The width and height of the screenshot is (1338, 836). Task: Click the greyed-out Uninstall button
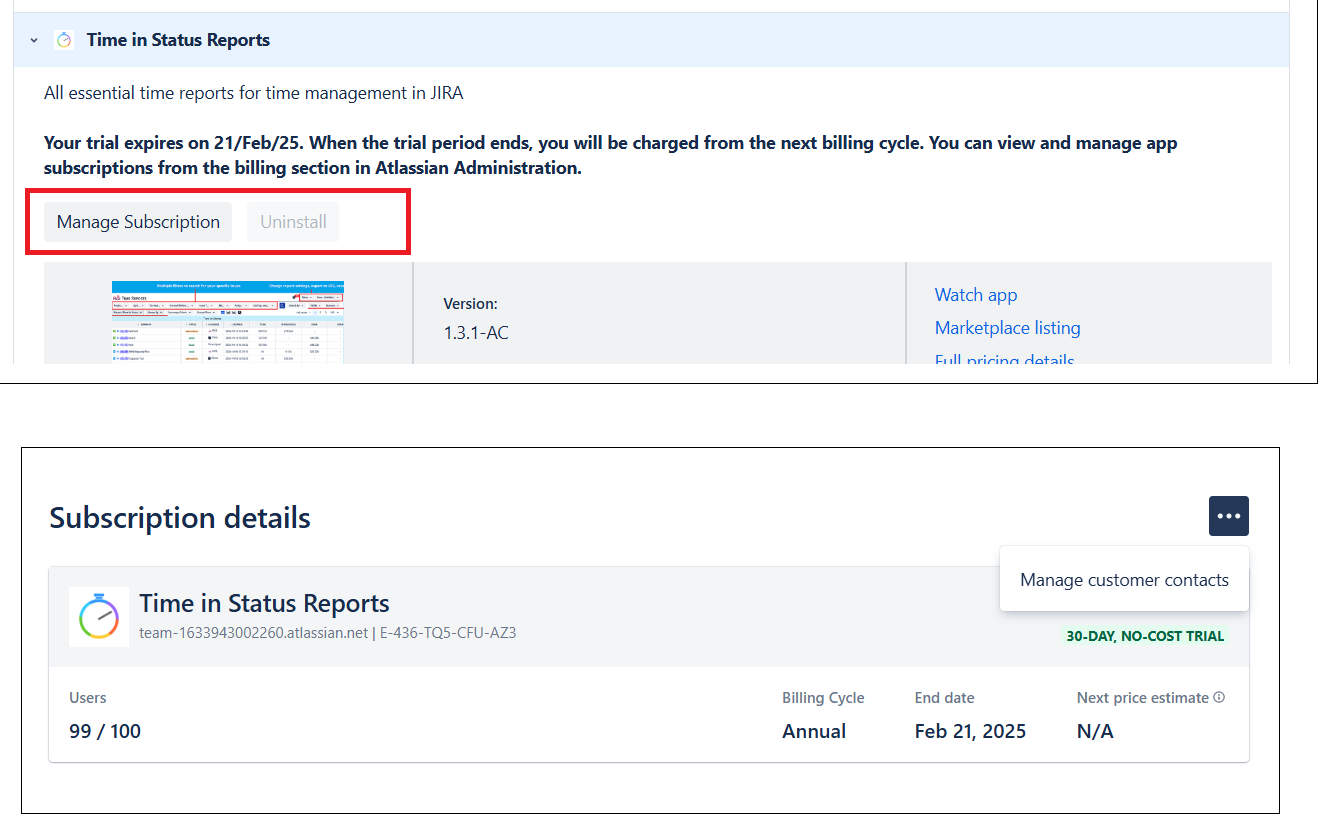[x=293, y=222]
